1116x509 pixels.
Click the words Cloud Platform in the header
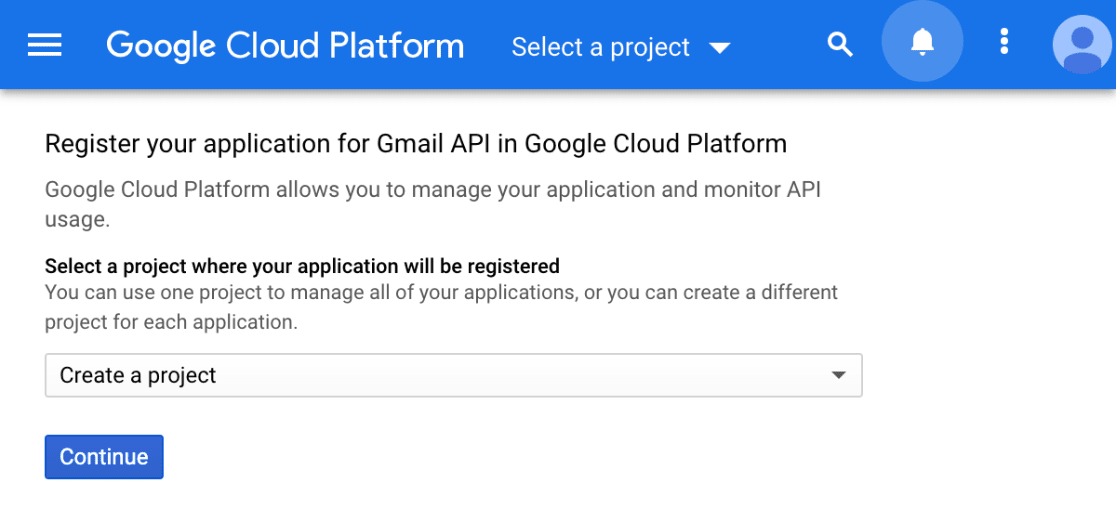click(345, 46)
